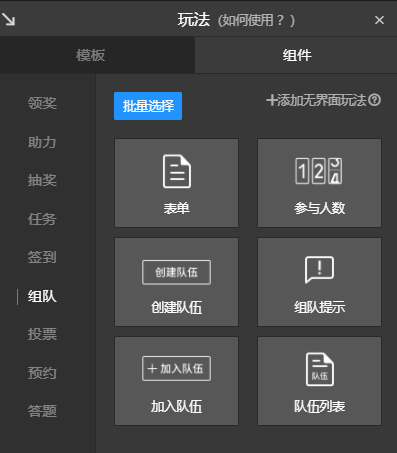Select the 投票 category
Image resolution: width=397 pixels, height=453 pixels.
(x=42, y=334)
